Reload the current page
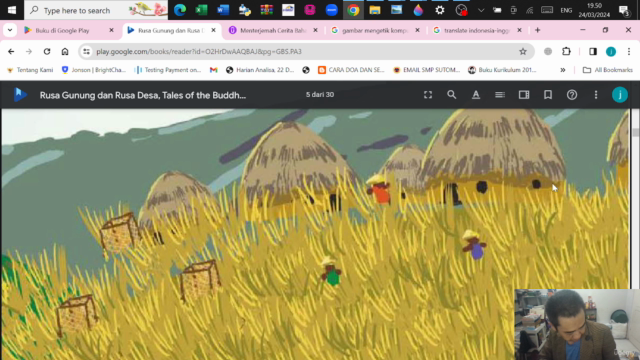This screenshot has height=360, width=640. point(47,51)
